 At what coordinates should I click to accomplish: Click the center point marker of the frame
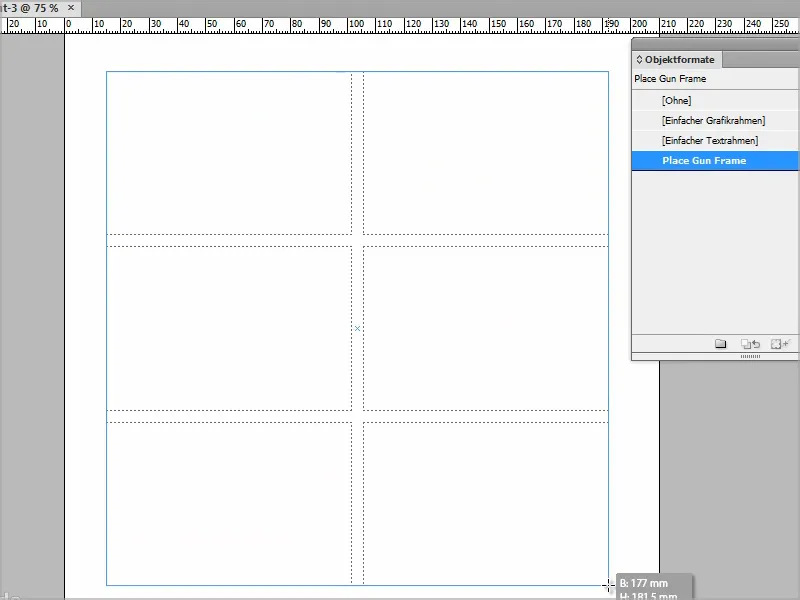pyautogui.click(x=357, y=329)
